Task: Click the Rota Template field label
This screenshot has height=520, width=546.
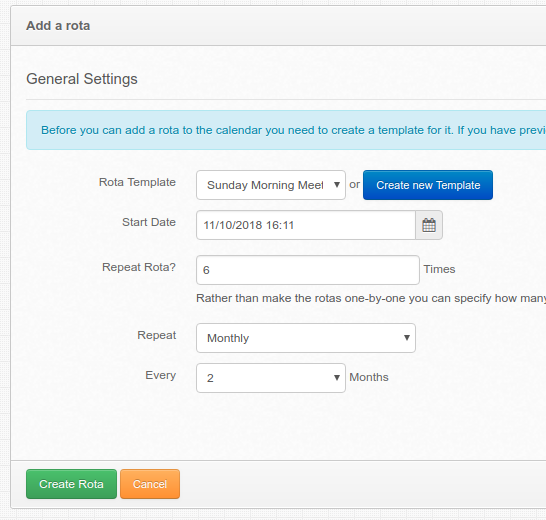Action: click(137, 182)
